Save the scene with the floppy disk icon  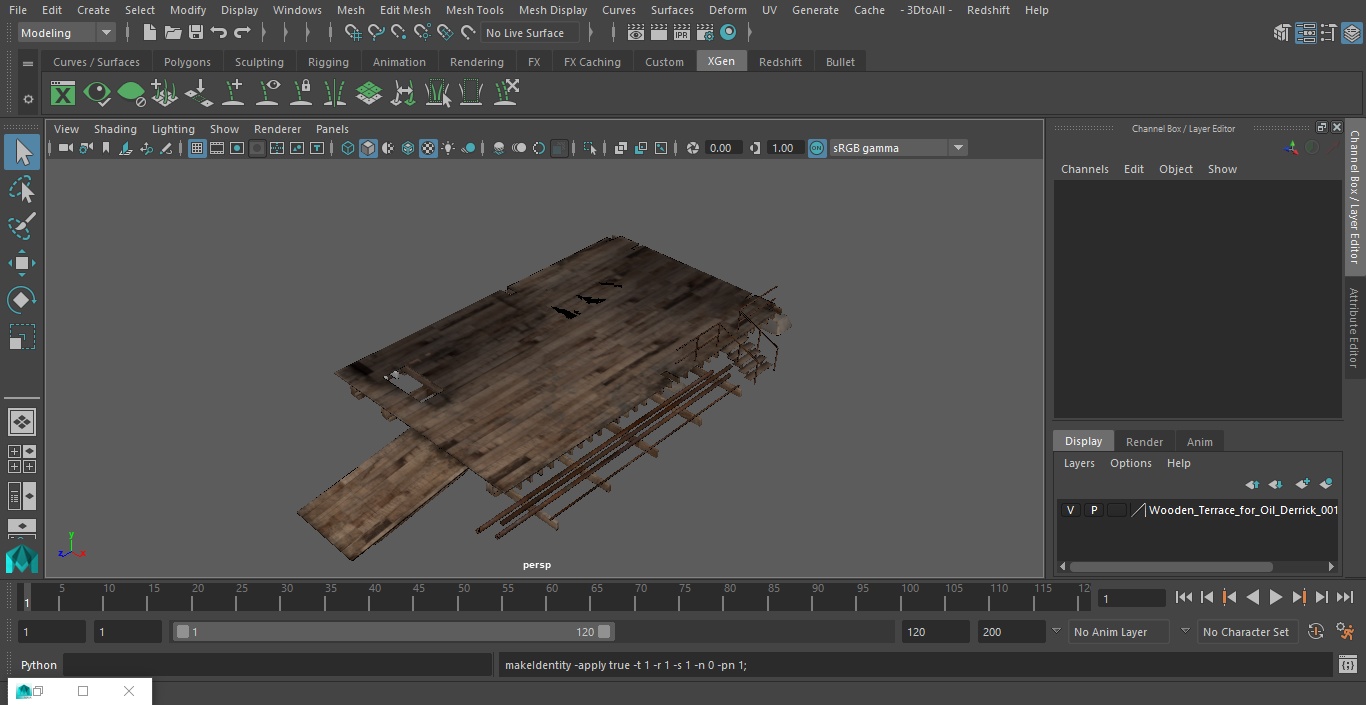point(195,33)
